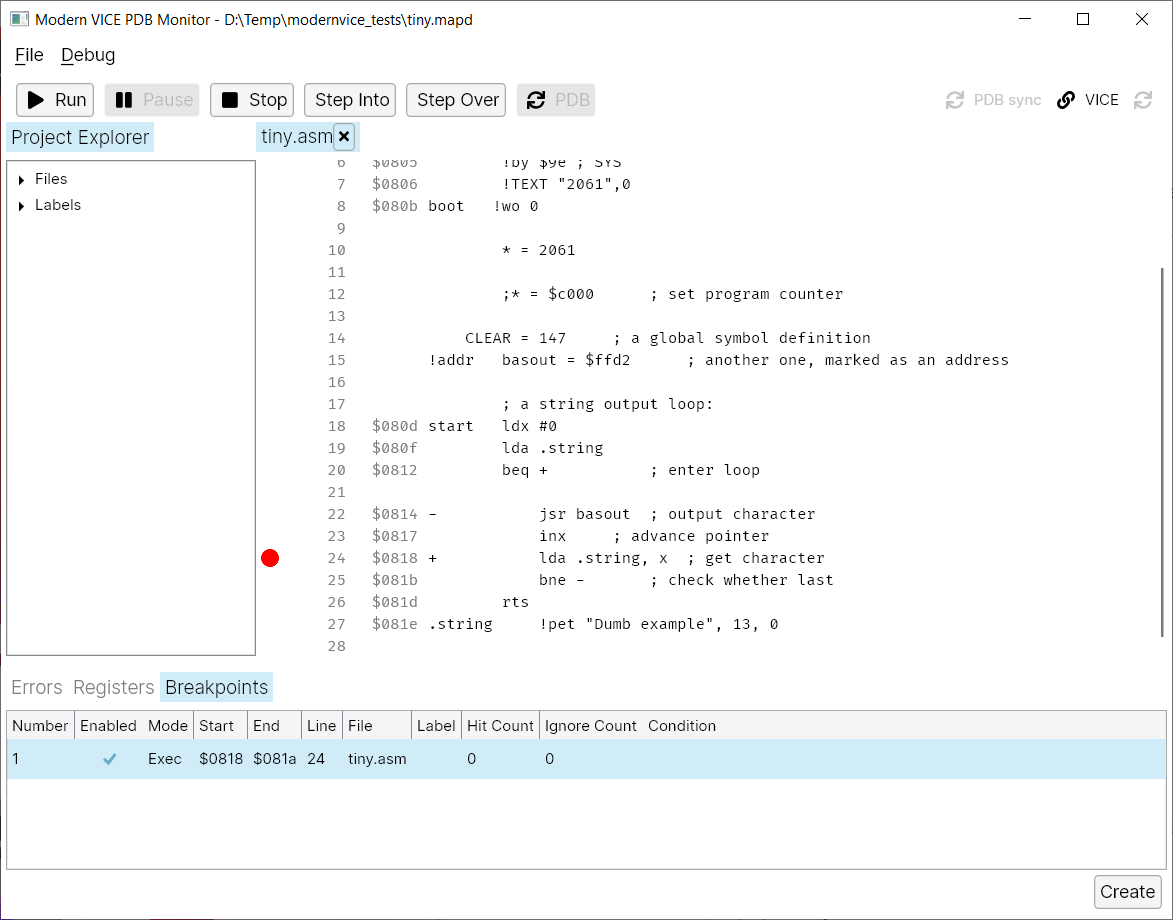1173x920 pixels.
Task: Expand the Files tree node
Action: tap(22, 180)
